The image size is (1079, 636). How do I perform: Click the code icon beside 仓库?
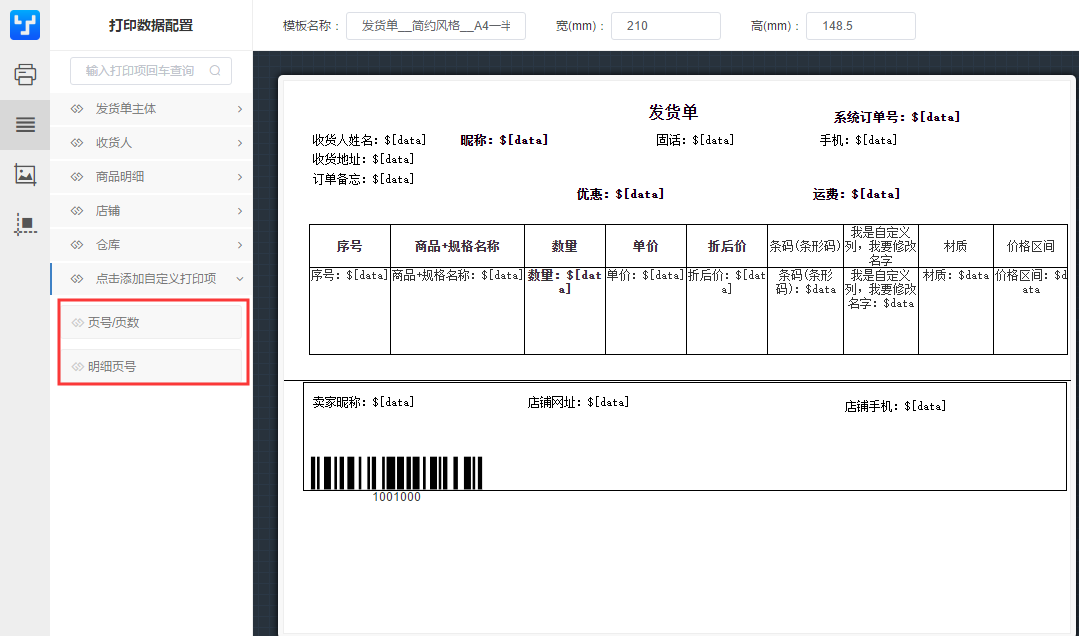(77, 244)
